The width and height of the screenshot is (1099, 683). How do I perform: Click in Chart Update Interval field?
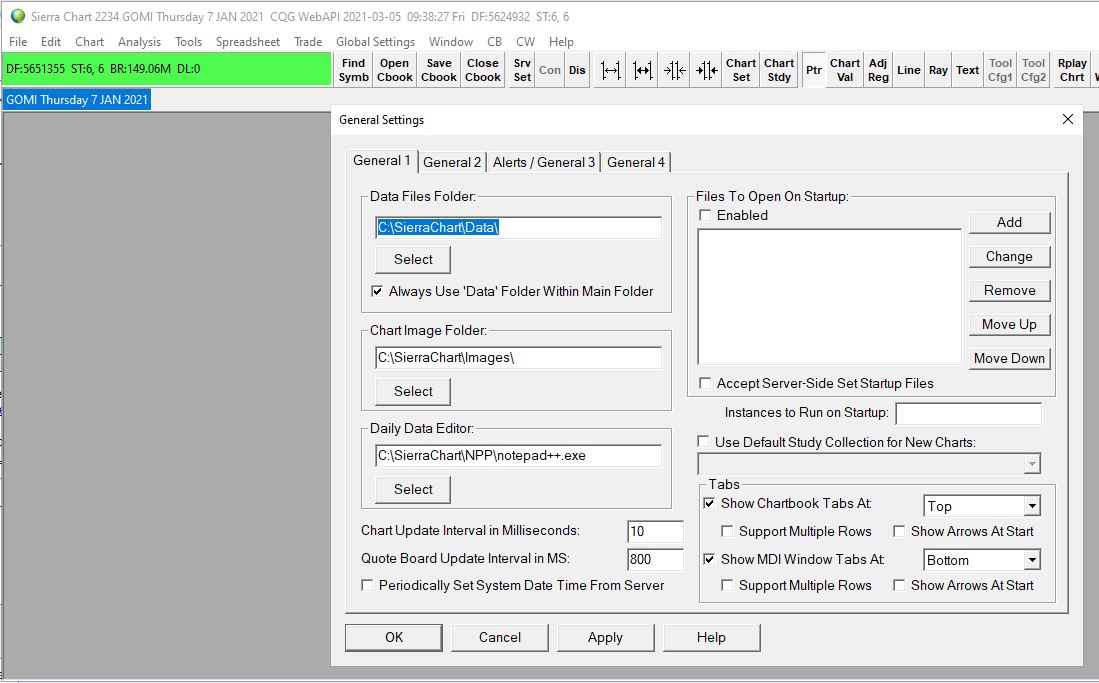tap(655, 531)
